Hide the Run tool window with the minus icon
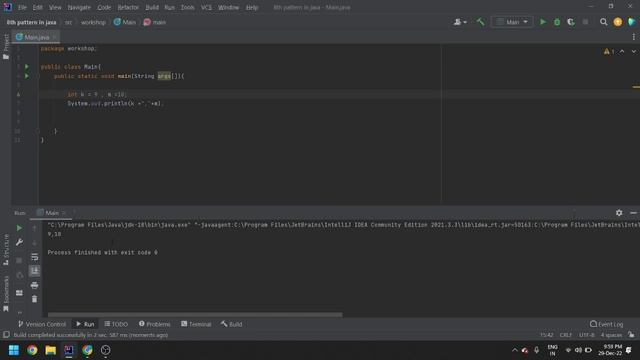 pyautogui.click(x=633, y=213)
